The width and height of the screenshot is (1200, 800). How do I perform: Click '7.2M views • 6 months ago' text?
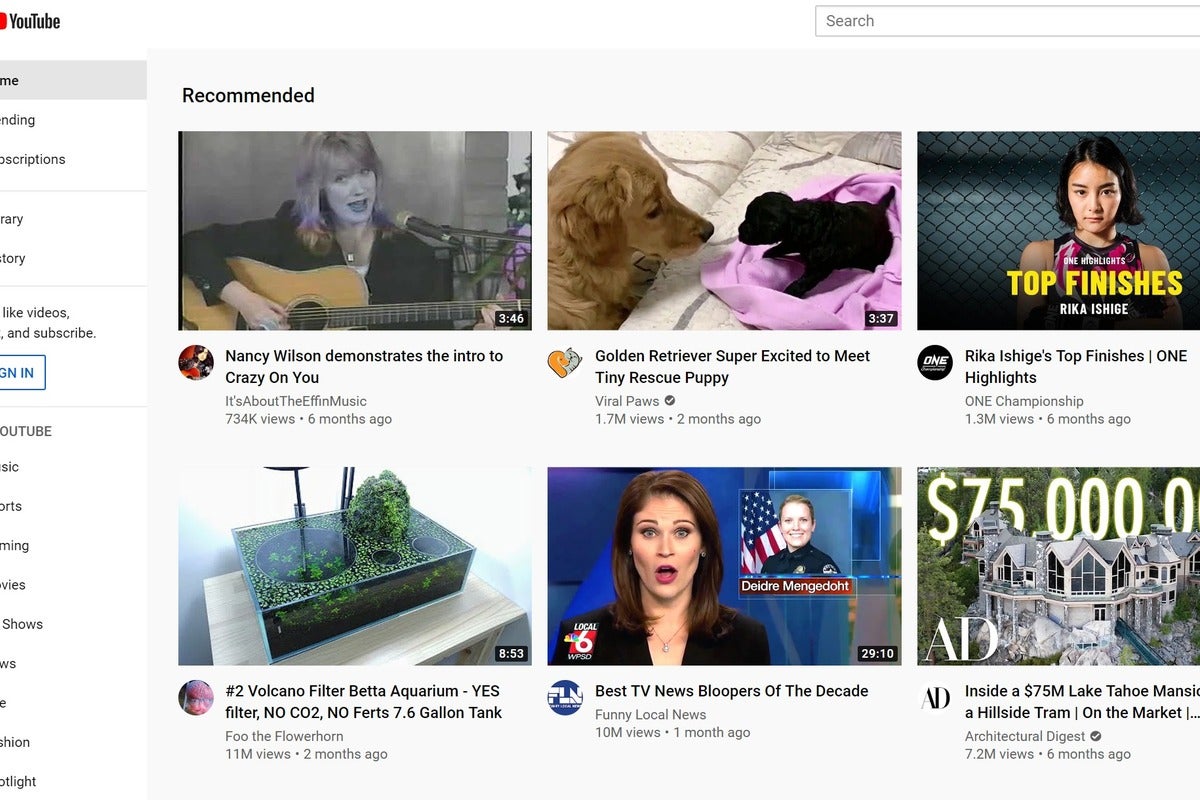tap(1048, 754)
